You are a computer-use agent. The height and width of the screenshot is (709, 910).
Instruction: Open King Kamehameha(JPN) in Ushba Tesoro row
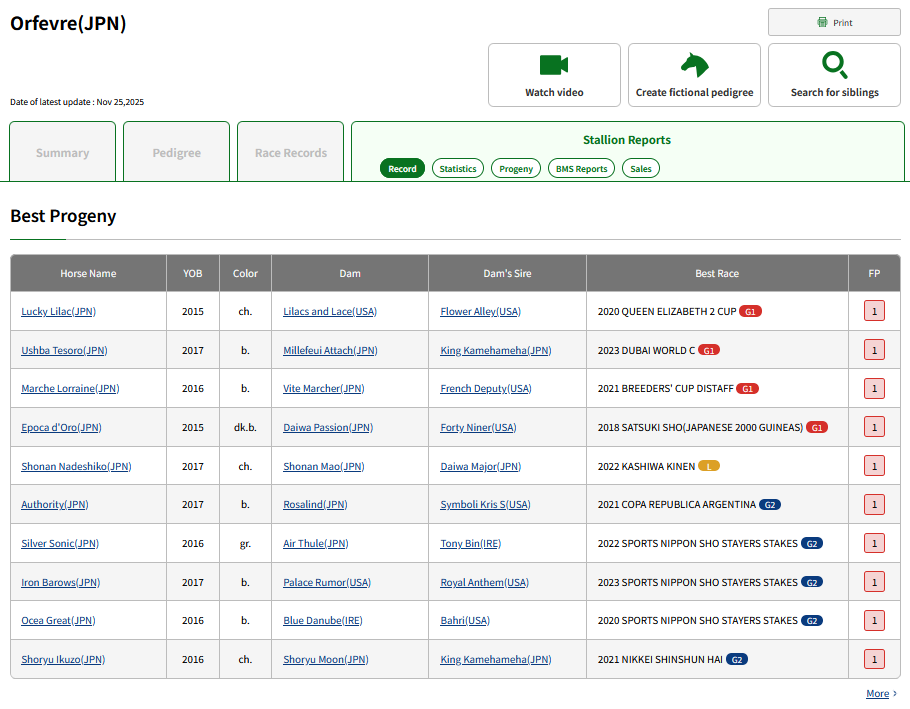tap(496, 350)
